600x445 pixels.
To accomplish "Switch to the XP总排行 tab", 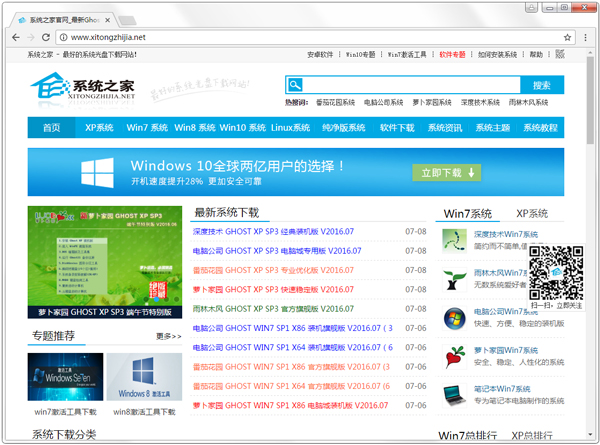I will tap(532, 435).
